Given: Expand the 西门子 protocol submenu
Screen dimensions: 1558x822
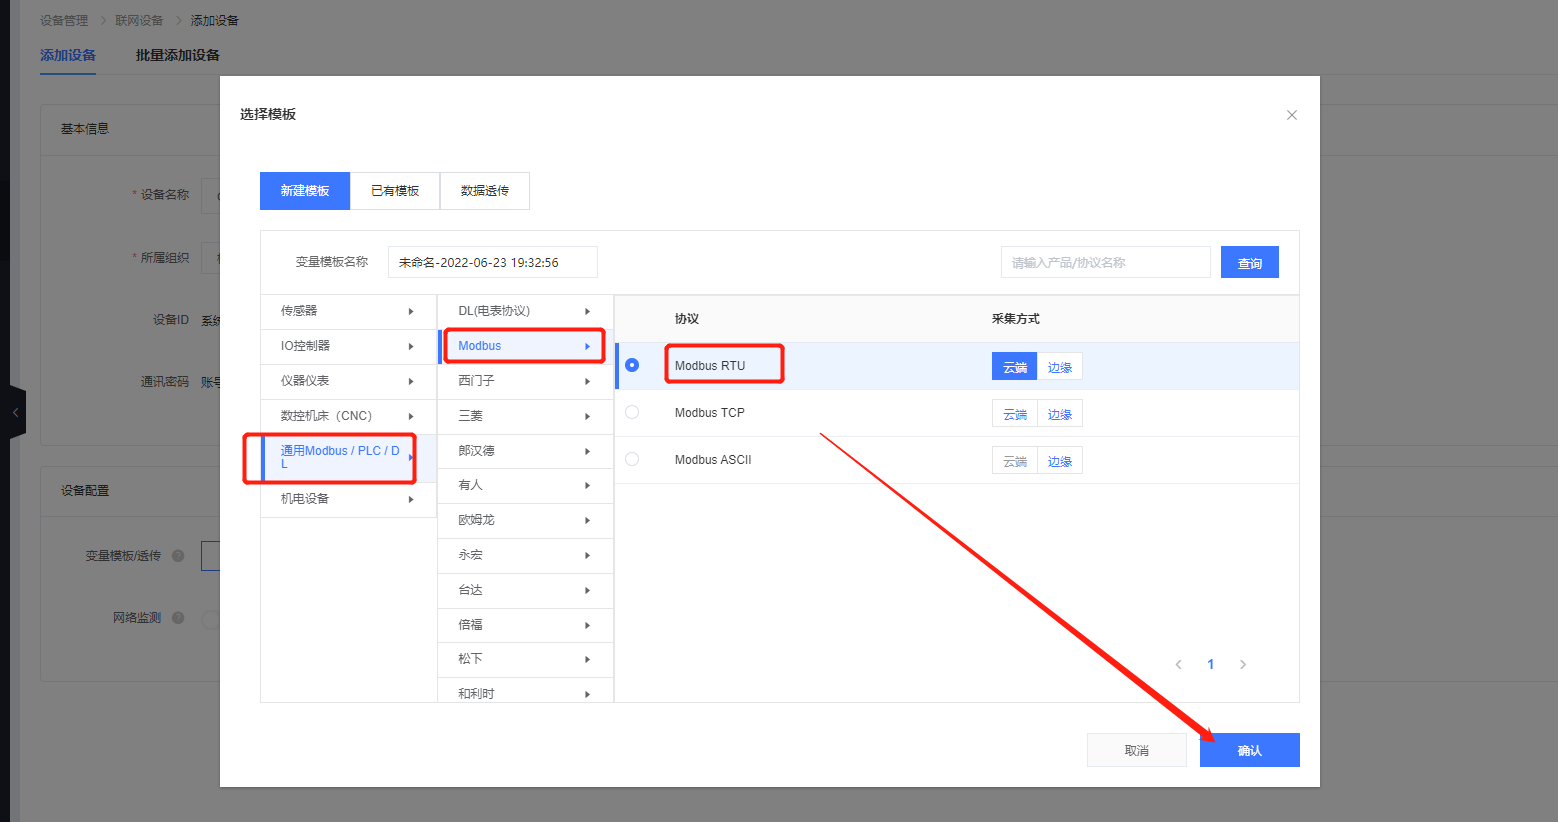Looking at the screenshot, I should pos(524,381).
